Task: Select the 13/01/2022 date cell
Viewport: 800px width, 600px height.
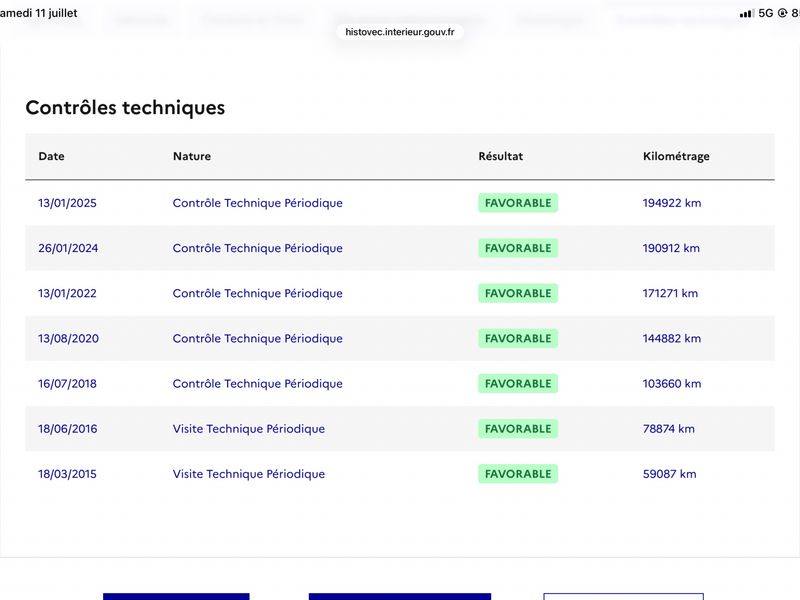Action: tap(67, 293)
